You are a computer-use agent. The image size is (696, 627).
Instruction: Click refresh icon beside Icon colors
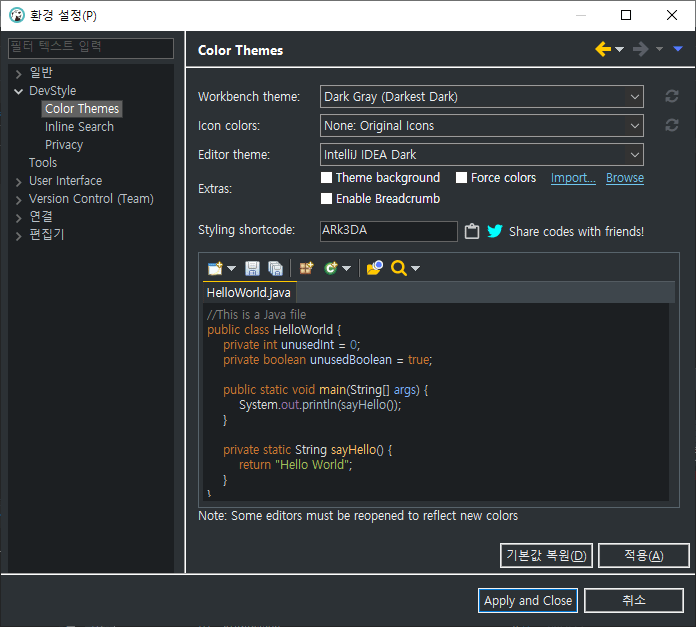coord(672,126)
